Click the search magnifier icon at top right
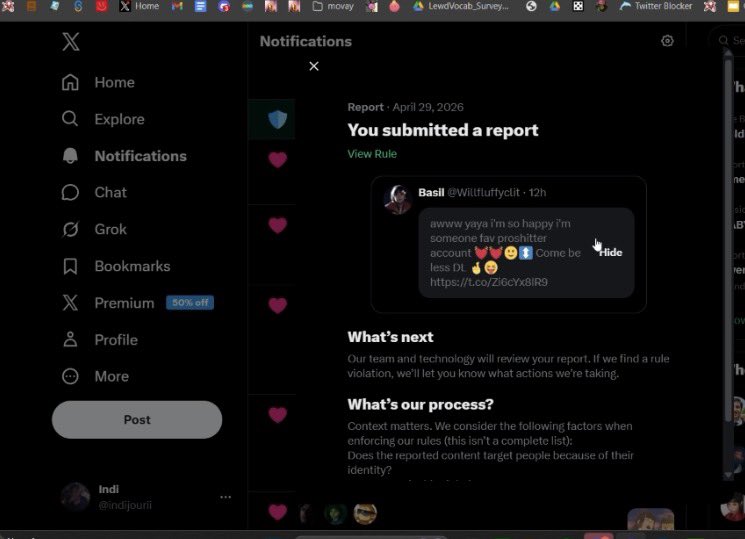 tap(723, 40)
